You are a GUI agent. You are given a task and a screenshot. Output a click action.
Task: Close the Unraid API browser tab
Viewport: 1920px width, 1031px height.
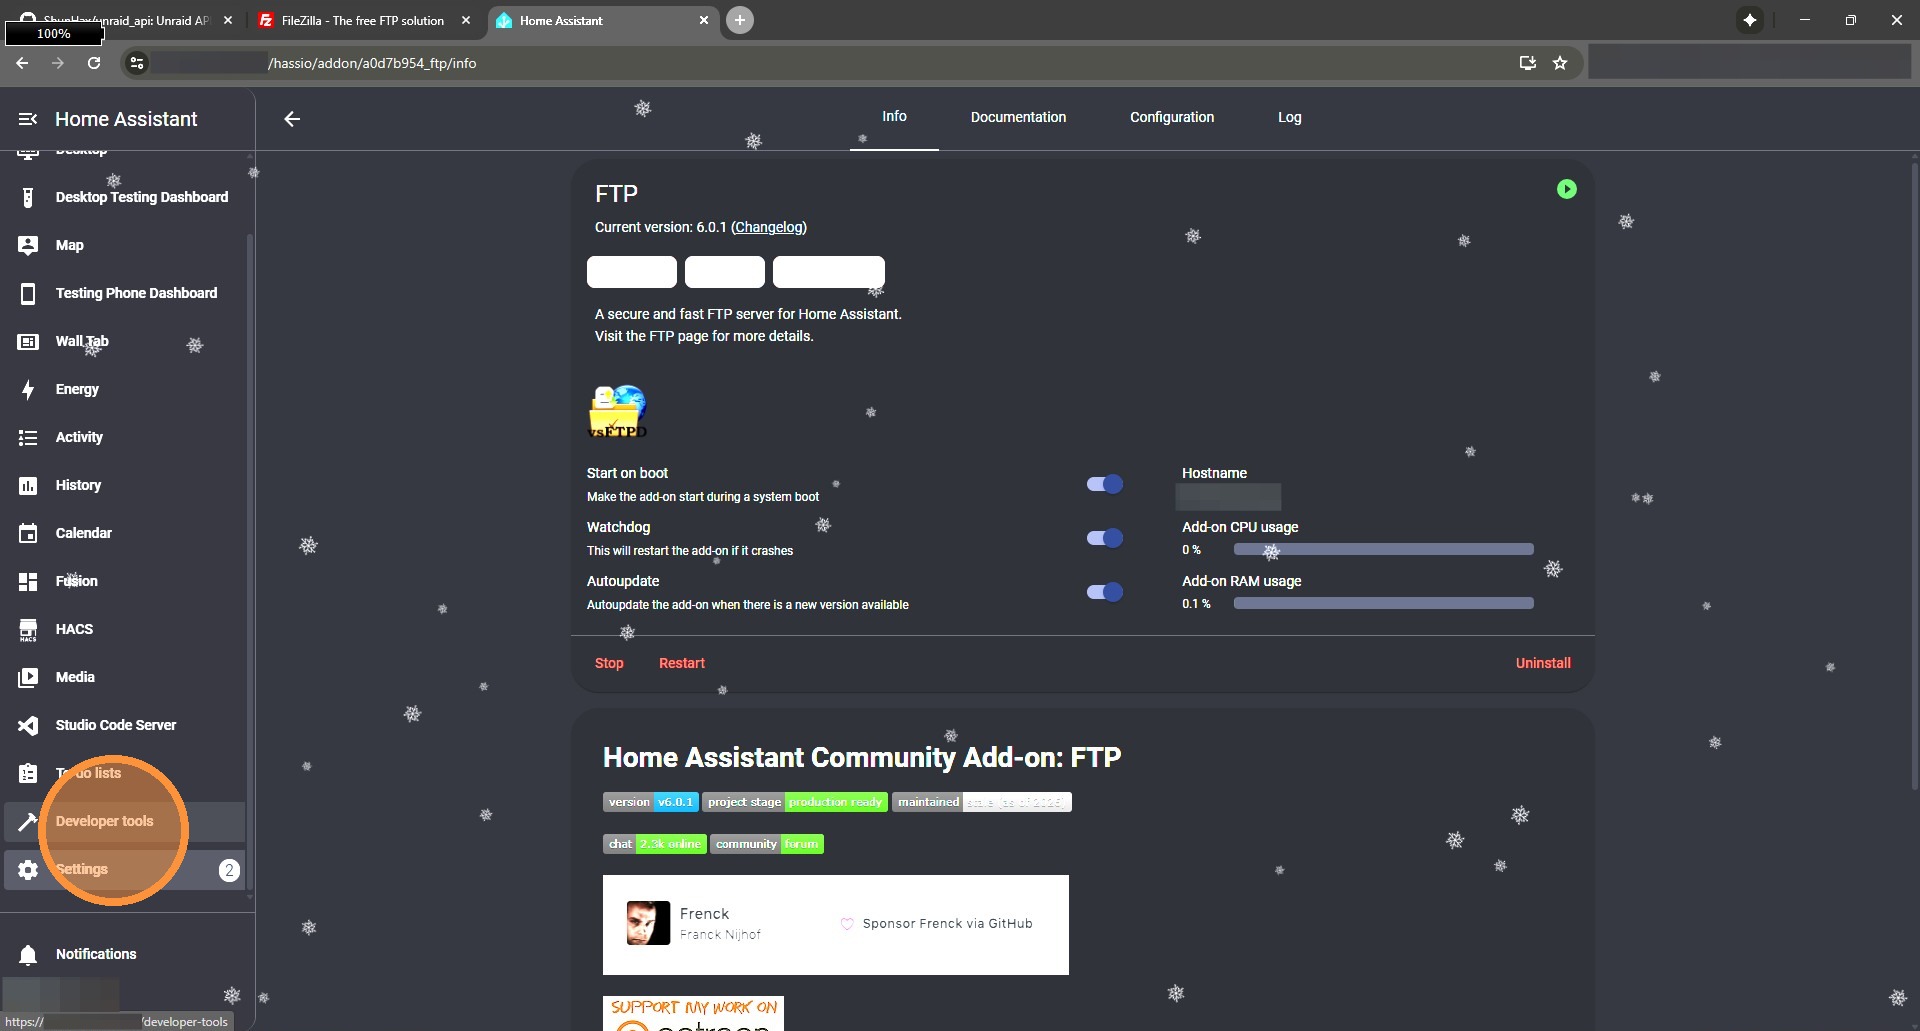tap(228, 20)
